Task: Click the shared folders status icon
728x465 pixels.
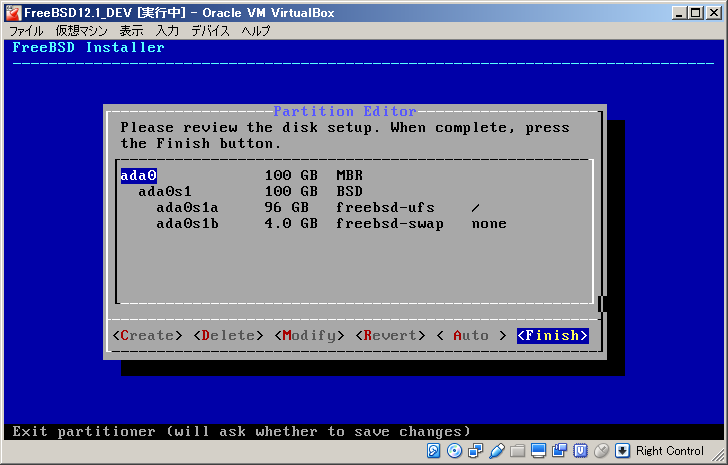Action: pyautogui.click(x=518, y=451)
